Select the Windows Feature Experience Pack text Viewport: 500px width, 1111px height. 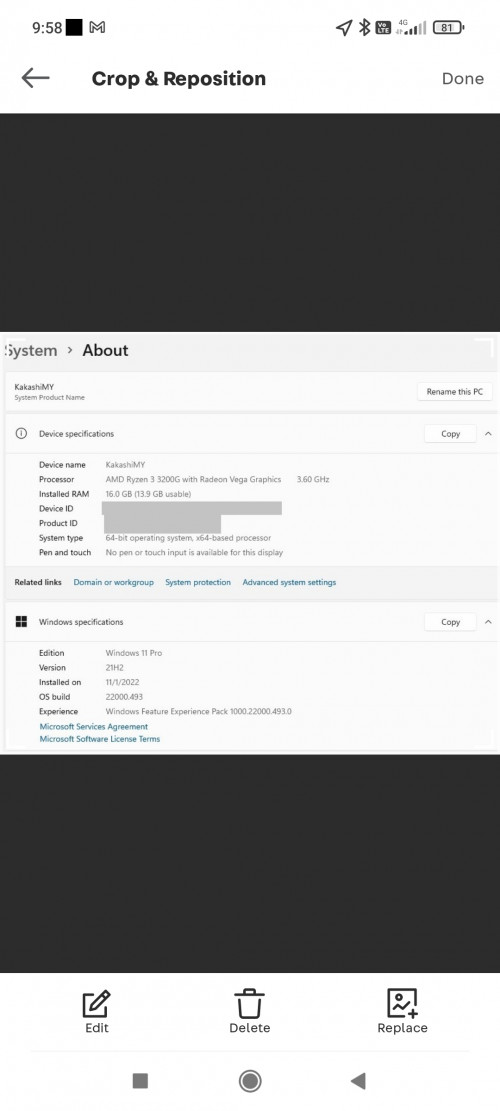(198, 711)
